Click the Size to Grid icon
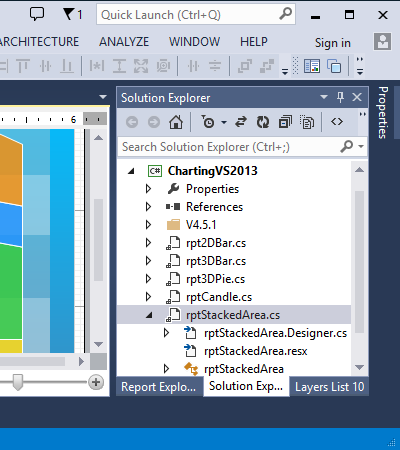 coord(163,66)
